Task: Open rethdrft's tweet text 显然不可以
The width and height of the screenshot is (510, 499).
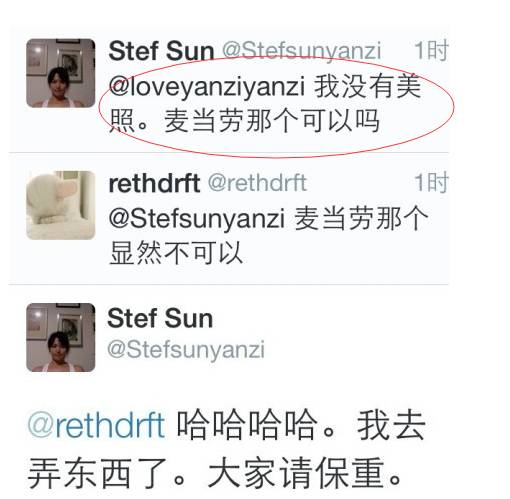Action: click(x=176, y=253)
